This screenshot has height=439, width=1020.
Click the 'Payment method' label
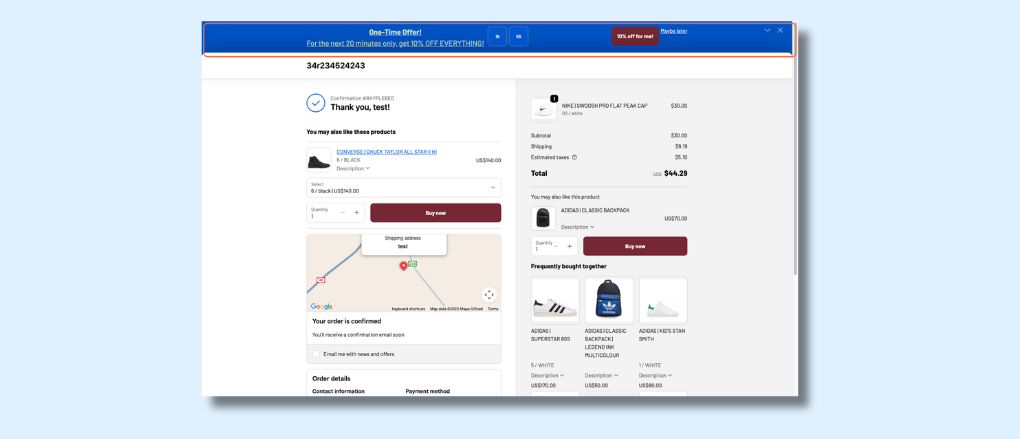coord(427,392)
